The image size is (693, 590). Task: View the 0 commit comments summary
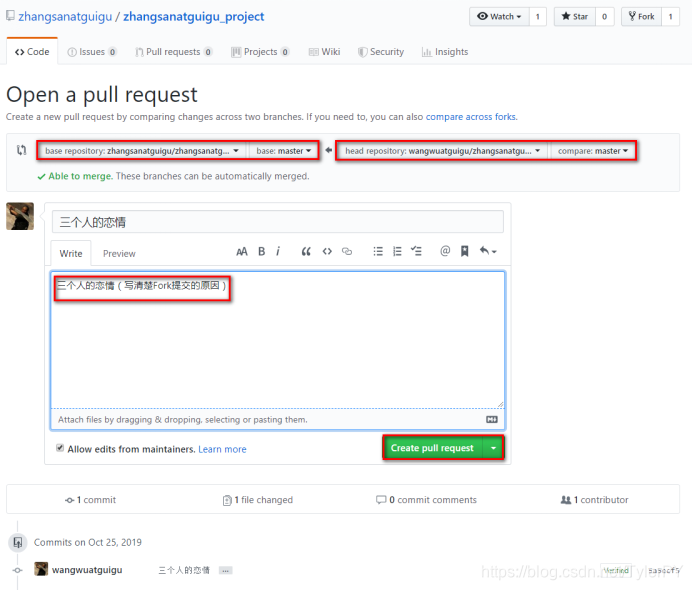[x=426, y=500]
